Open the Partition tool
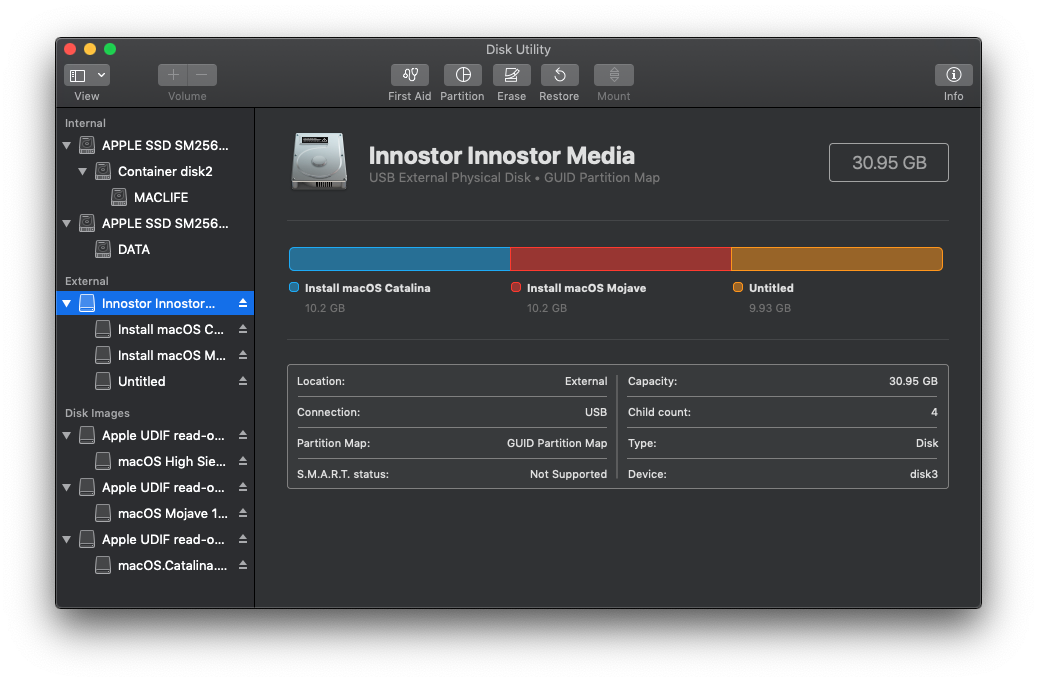 [462, 75]
